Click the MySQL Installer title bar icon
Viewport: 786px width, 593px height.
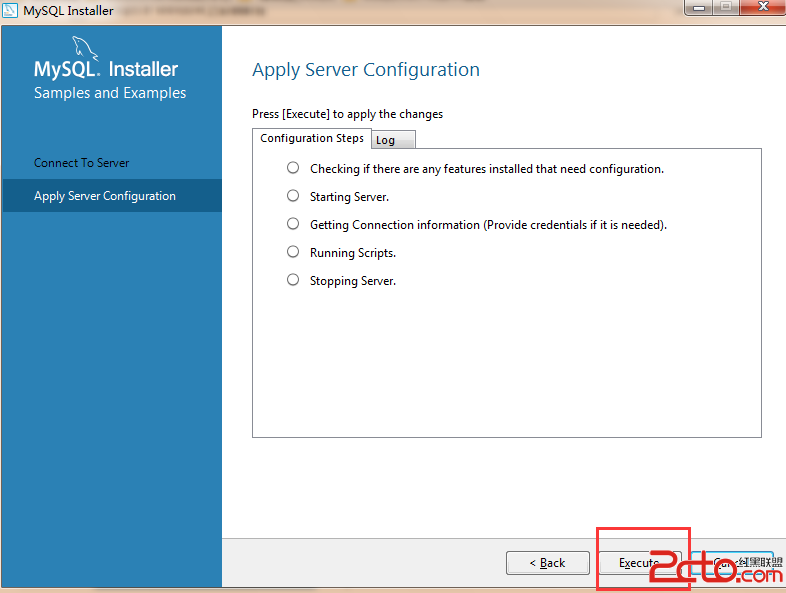[x=10, y=11]
